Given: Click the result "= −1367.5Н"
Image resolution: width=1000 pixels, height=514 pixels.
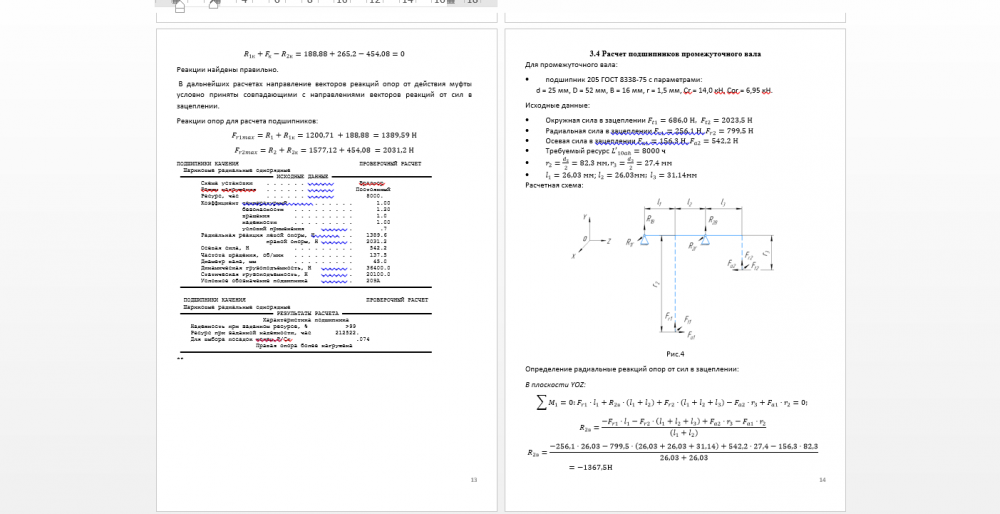Looking at the screenshot, I should click(x=590, y=467).
